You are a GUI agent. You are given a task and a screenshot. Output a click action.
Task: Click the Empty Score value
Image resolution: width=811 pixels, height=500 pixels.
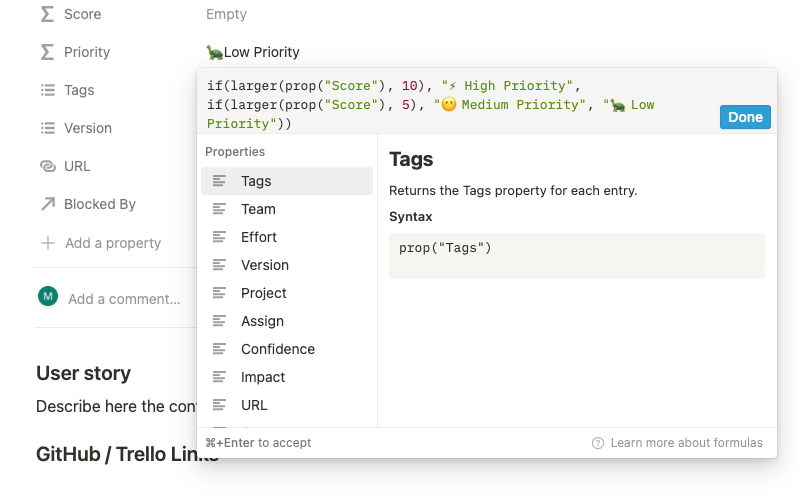[226, 14]
